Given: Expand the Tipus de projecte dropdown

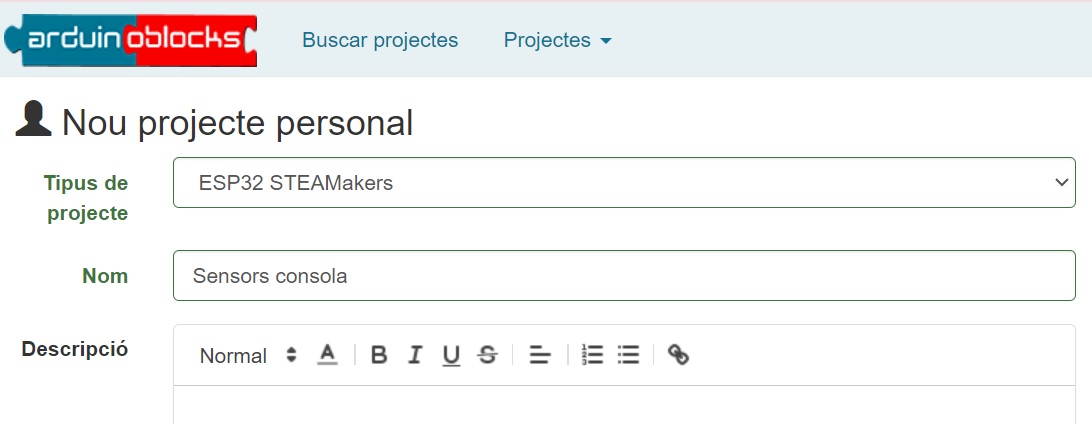Looking at the screenshot, I should [624, 183].
